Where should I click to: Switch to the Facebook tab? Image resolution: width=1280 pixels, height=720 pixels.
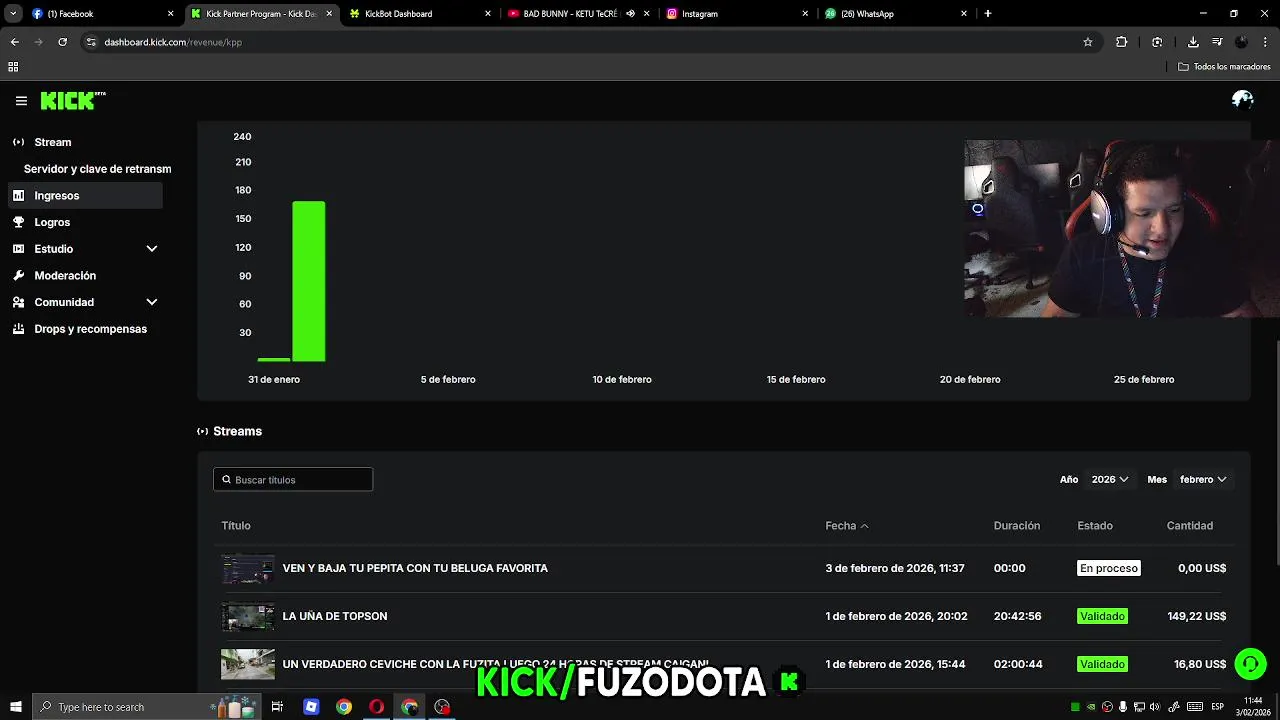tap(102, 14)
